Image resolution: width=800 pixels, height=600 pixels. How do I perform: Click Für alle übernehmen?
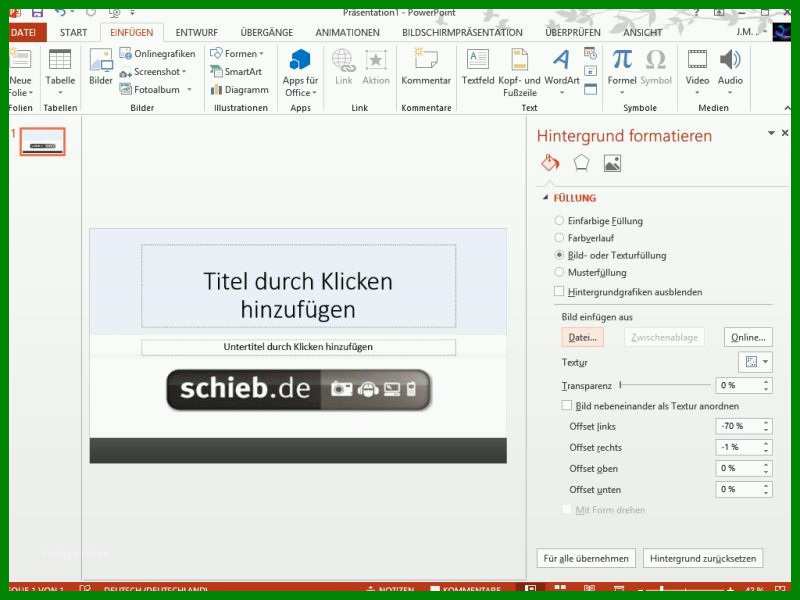[x=586, y=558]
